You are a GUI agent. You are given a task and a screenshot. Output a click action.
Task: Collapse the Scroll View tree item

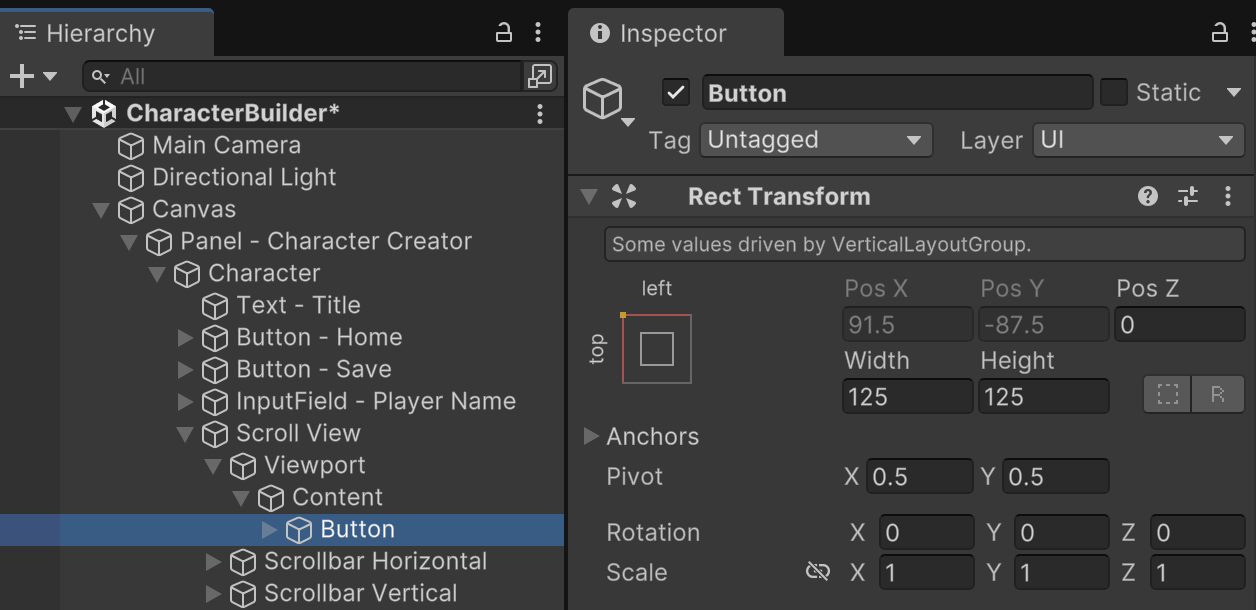coord(185,433)
